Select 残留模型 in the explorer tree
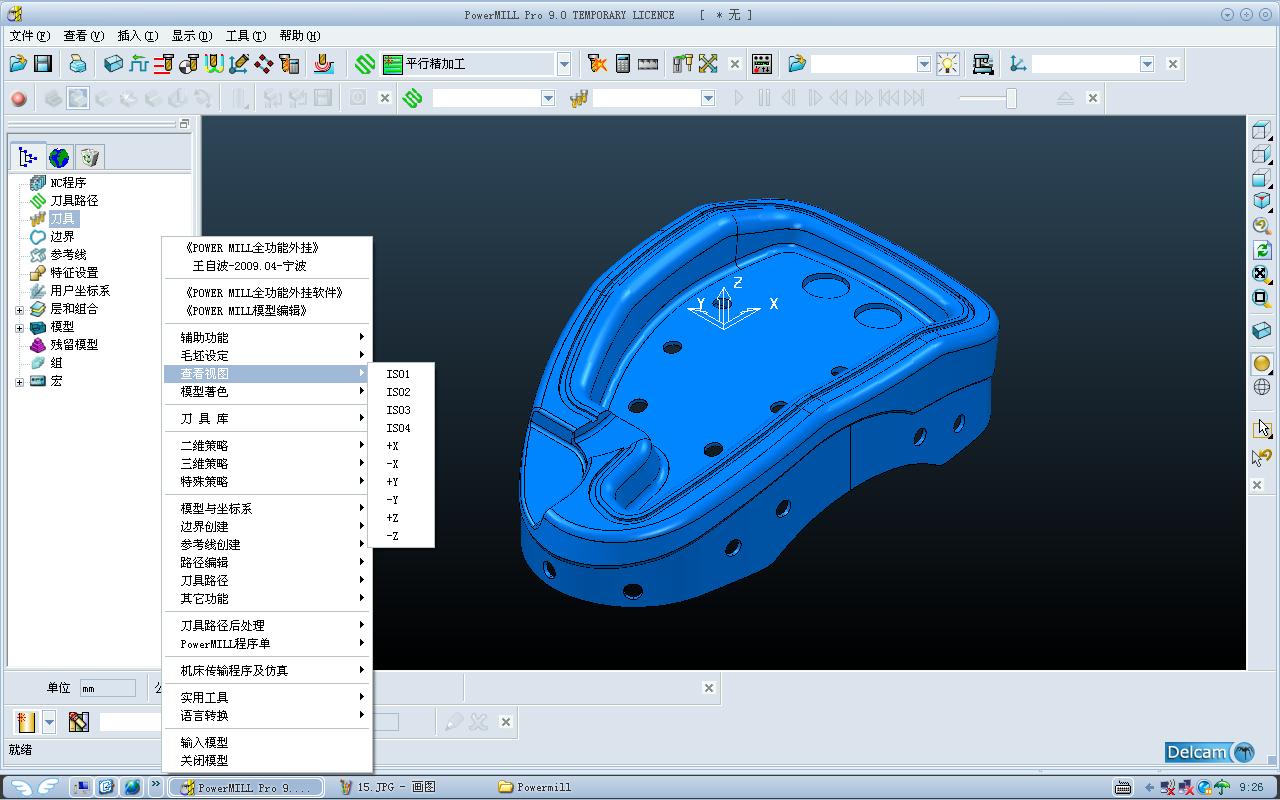1280x800 pixels. pyautogui.click(x=74, y=345)
